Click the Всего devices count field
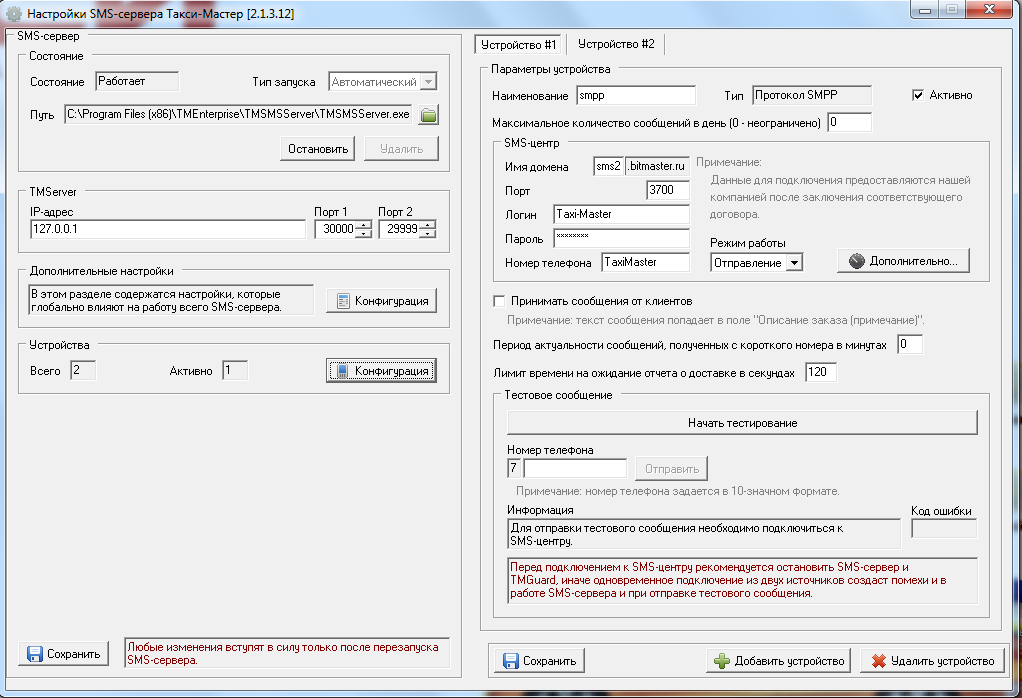The image size is (1022, 698). tap(83, 370)
